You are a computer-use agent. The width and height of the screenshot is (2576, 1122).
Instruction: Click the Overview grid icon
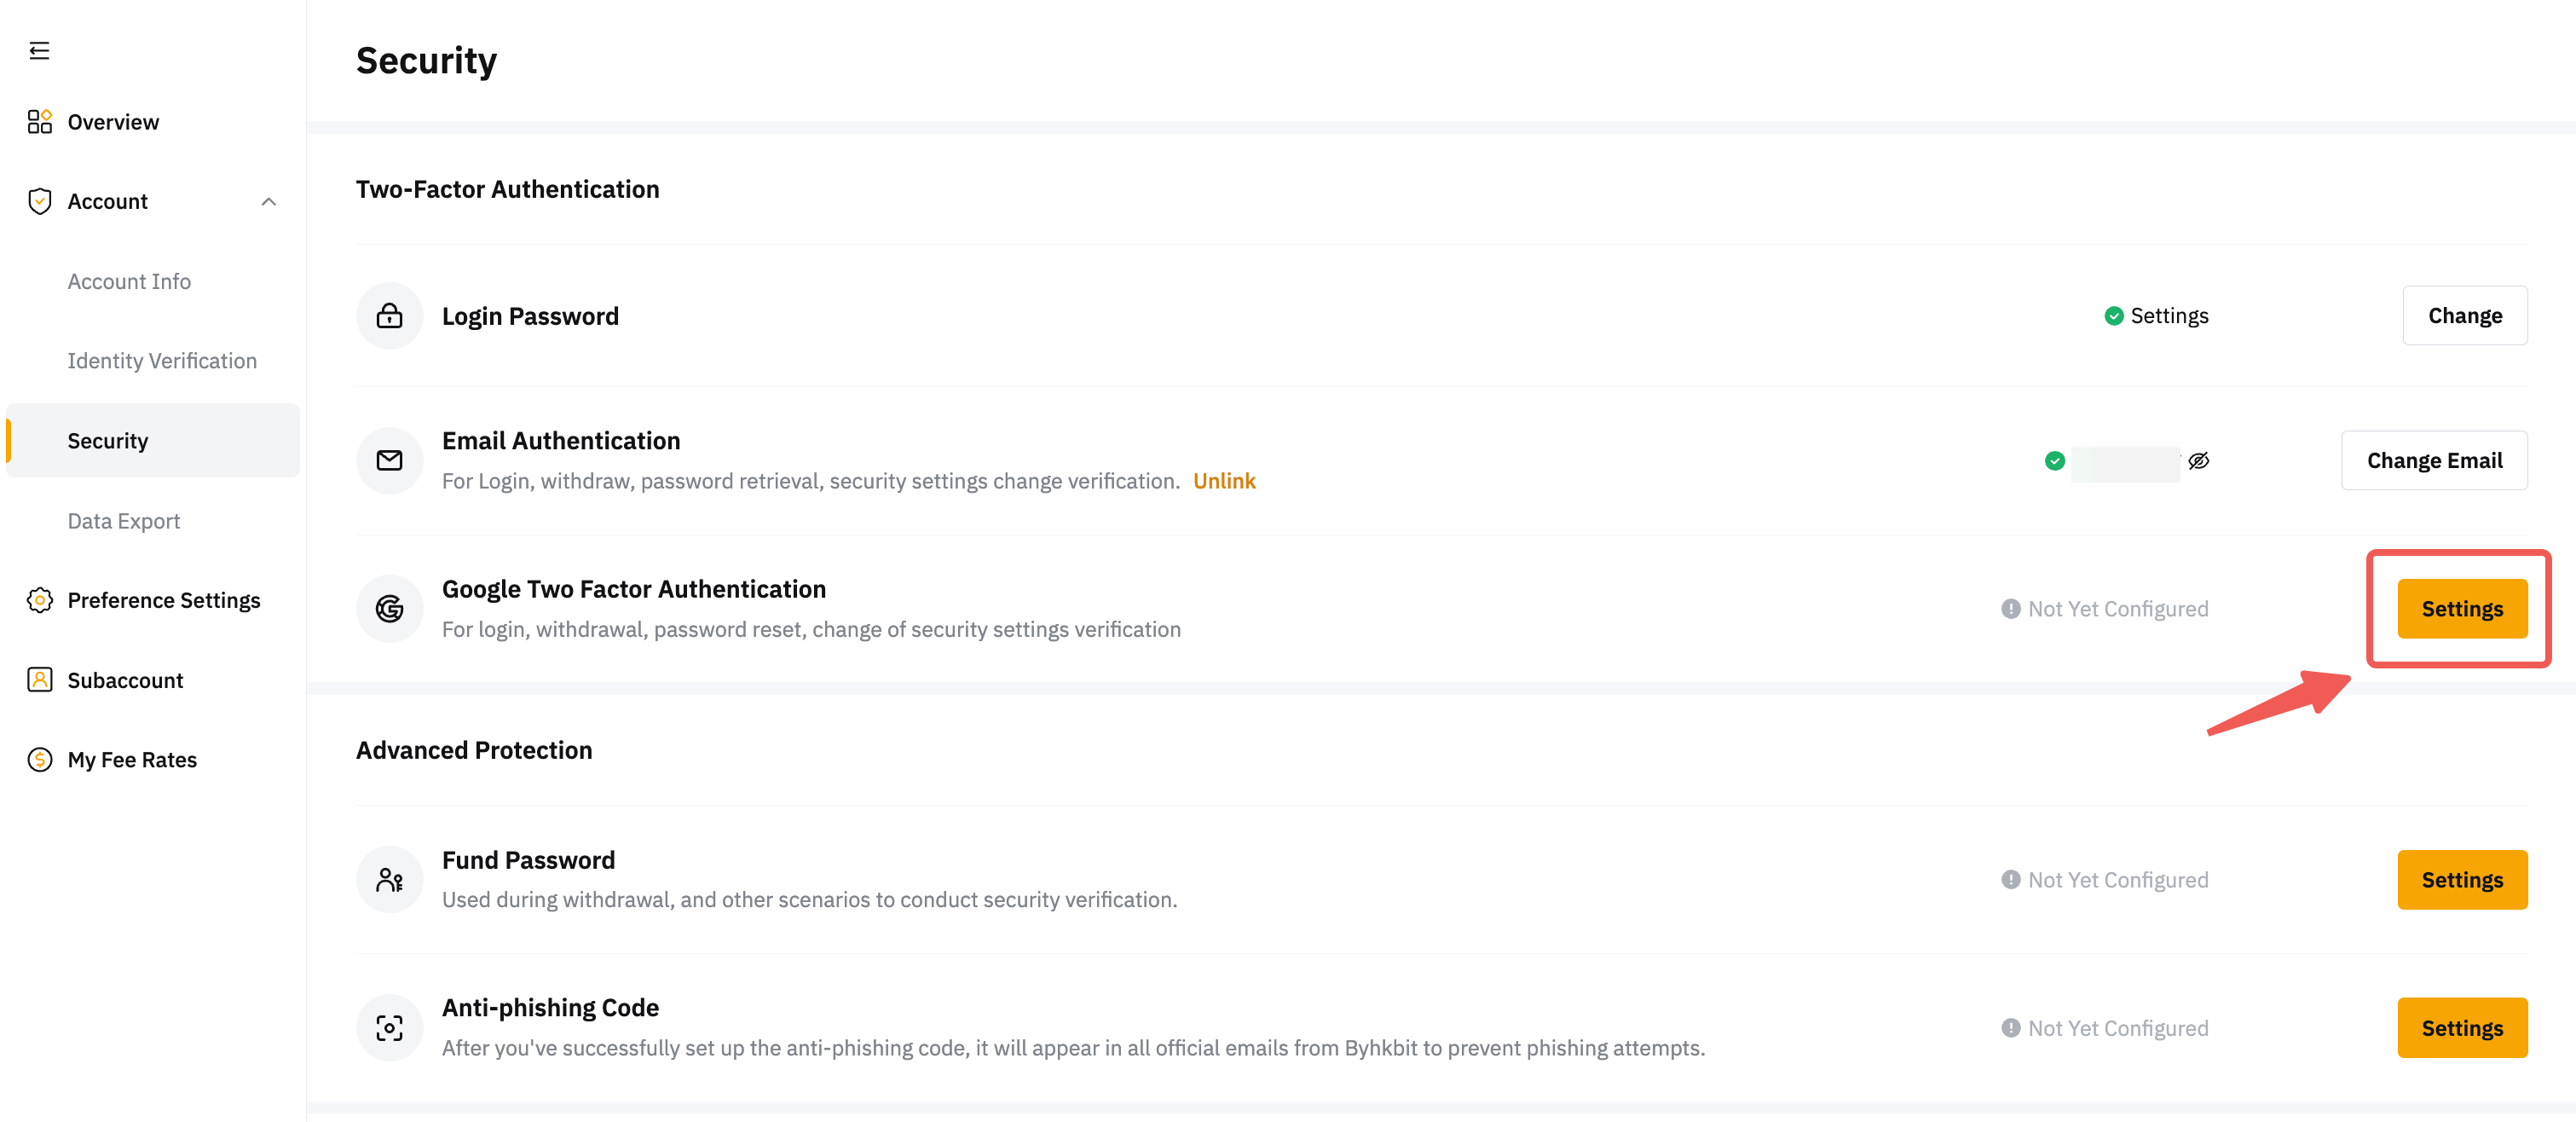pos(39,122)
